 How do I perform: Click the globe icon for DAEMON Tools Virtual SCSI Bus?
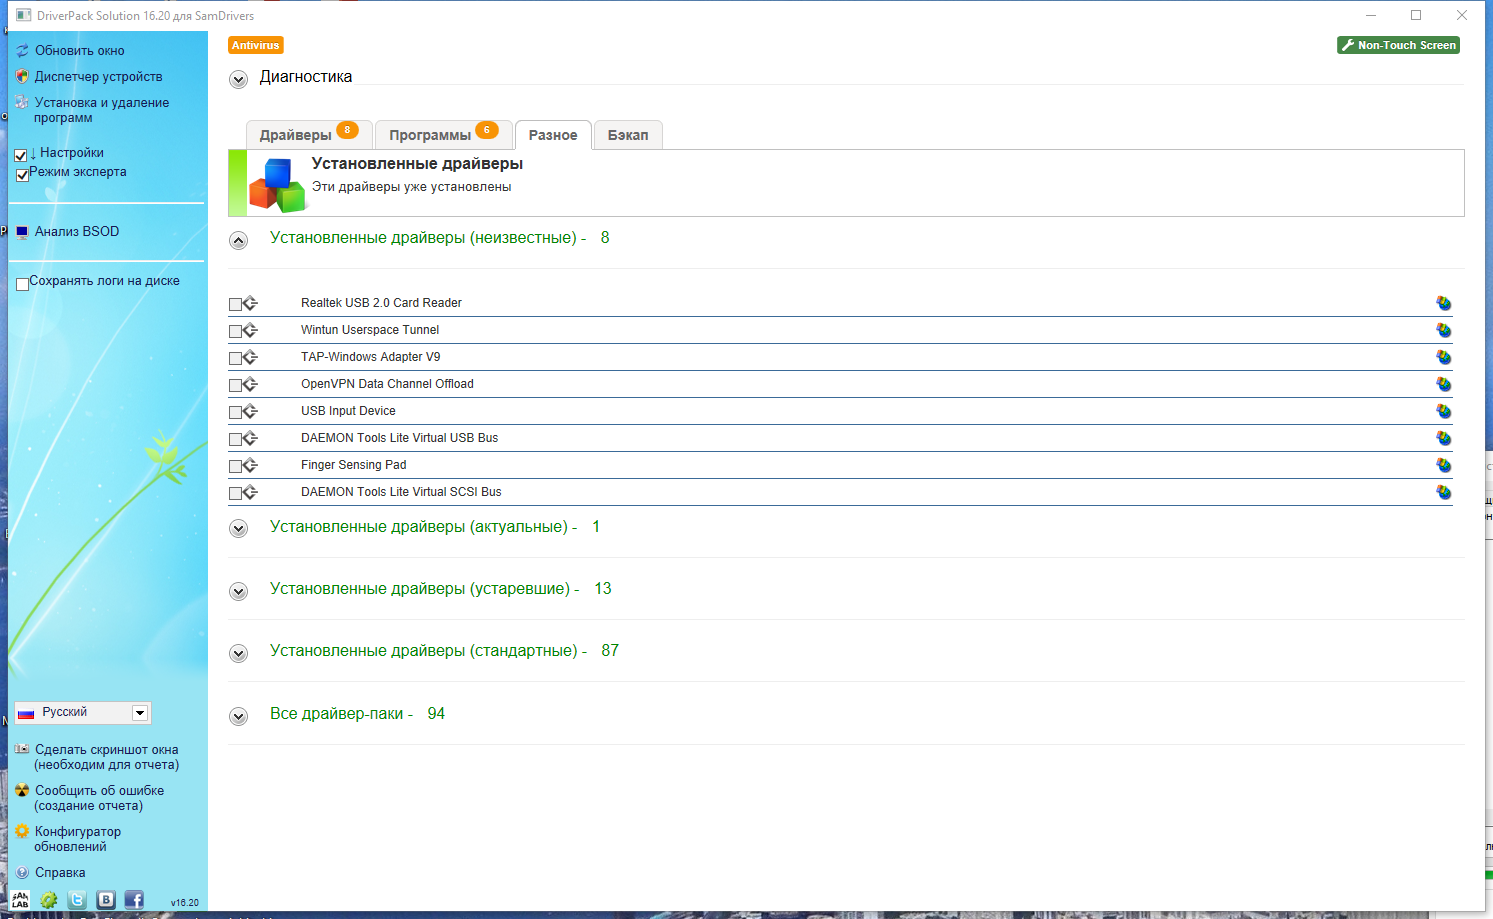1444,492
